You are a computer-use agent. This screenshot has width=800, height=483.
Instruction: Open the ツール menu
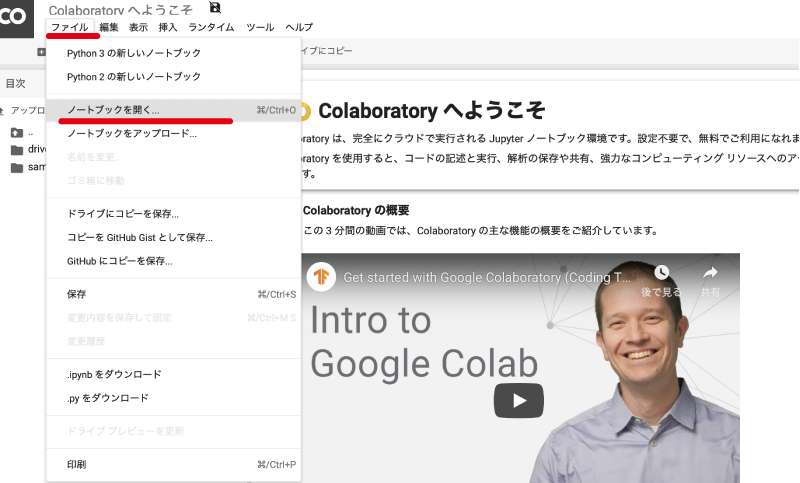click(260, 27)
